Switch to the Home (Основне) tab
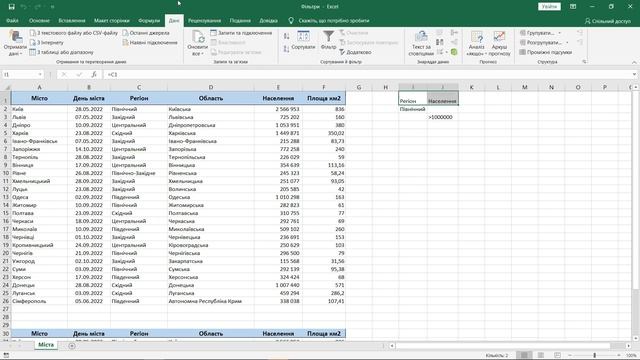The height and width of the screenshot is (360, 640). pos(39,20)
